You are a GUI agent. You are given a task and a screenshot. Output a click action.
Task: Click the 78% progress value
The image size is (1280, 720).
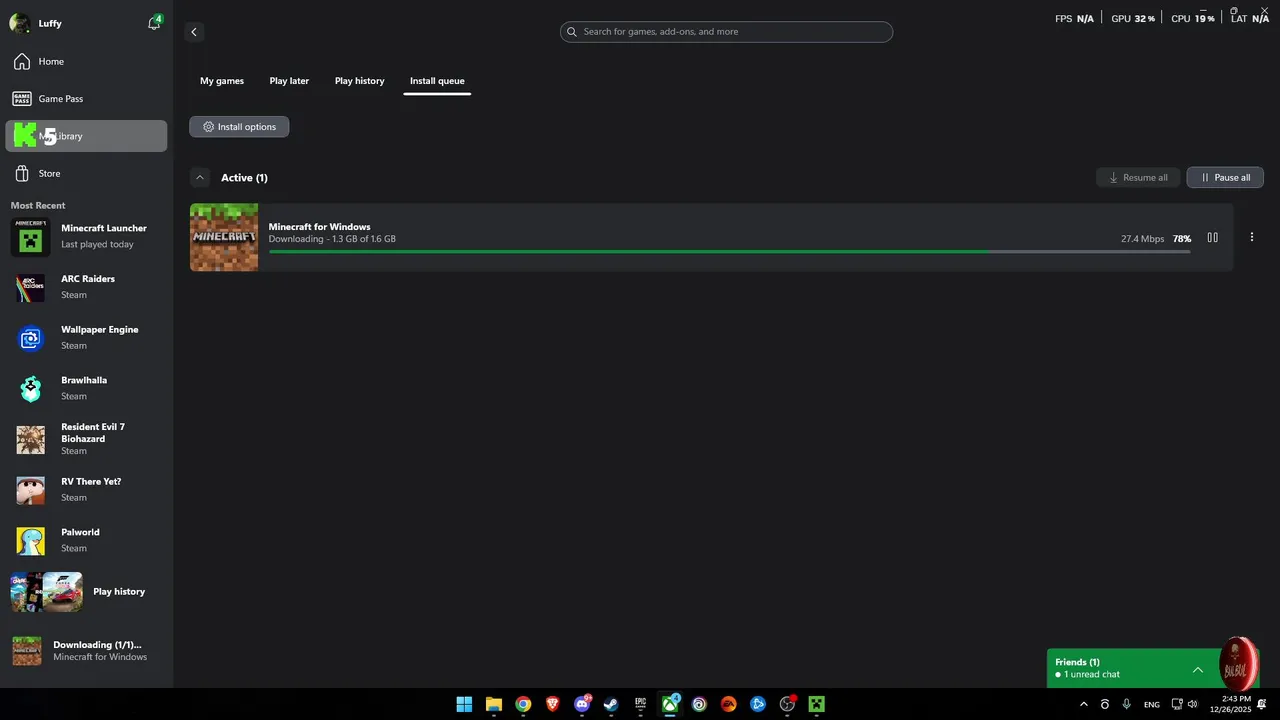pos(1182,239)
